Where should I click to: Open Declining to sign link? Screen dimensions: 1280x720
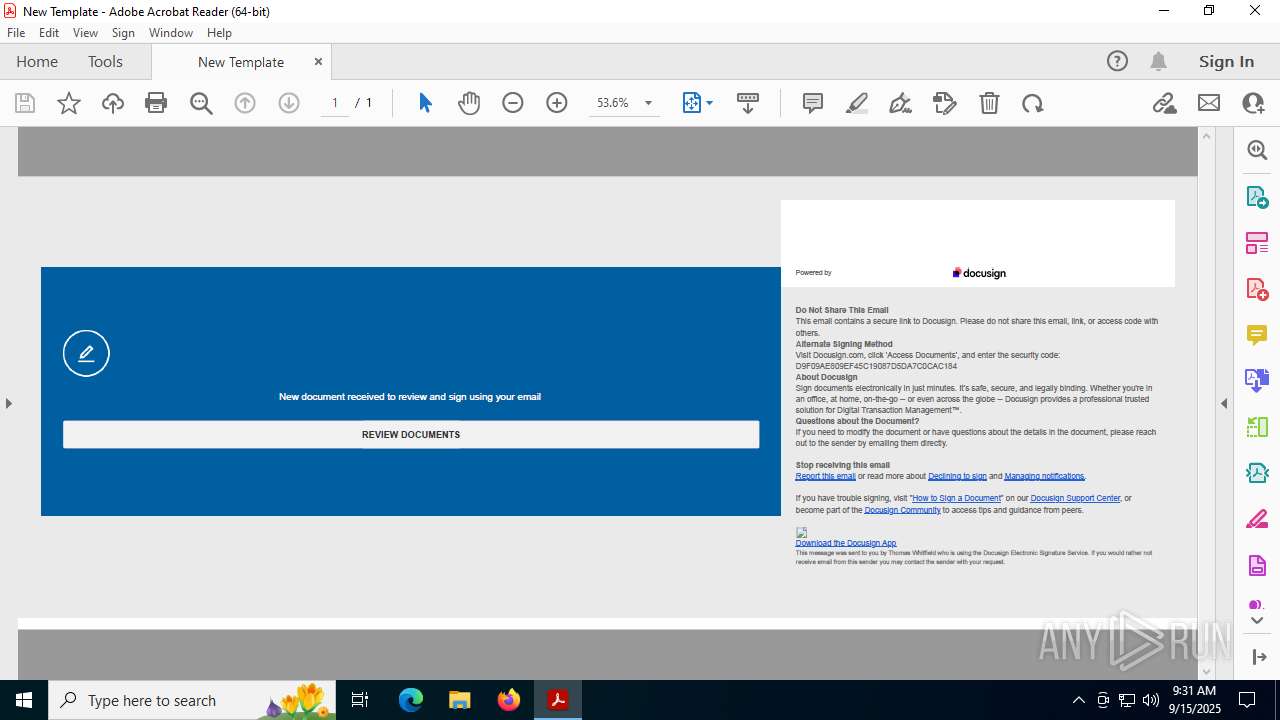[957, 476]
